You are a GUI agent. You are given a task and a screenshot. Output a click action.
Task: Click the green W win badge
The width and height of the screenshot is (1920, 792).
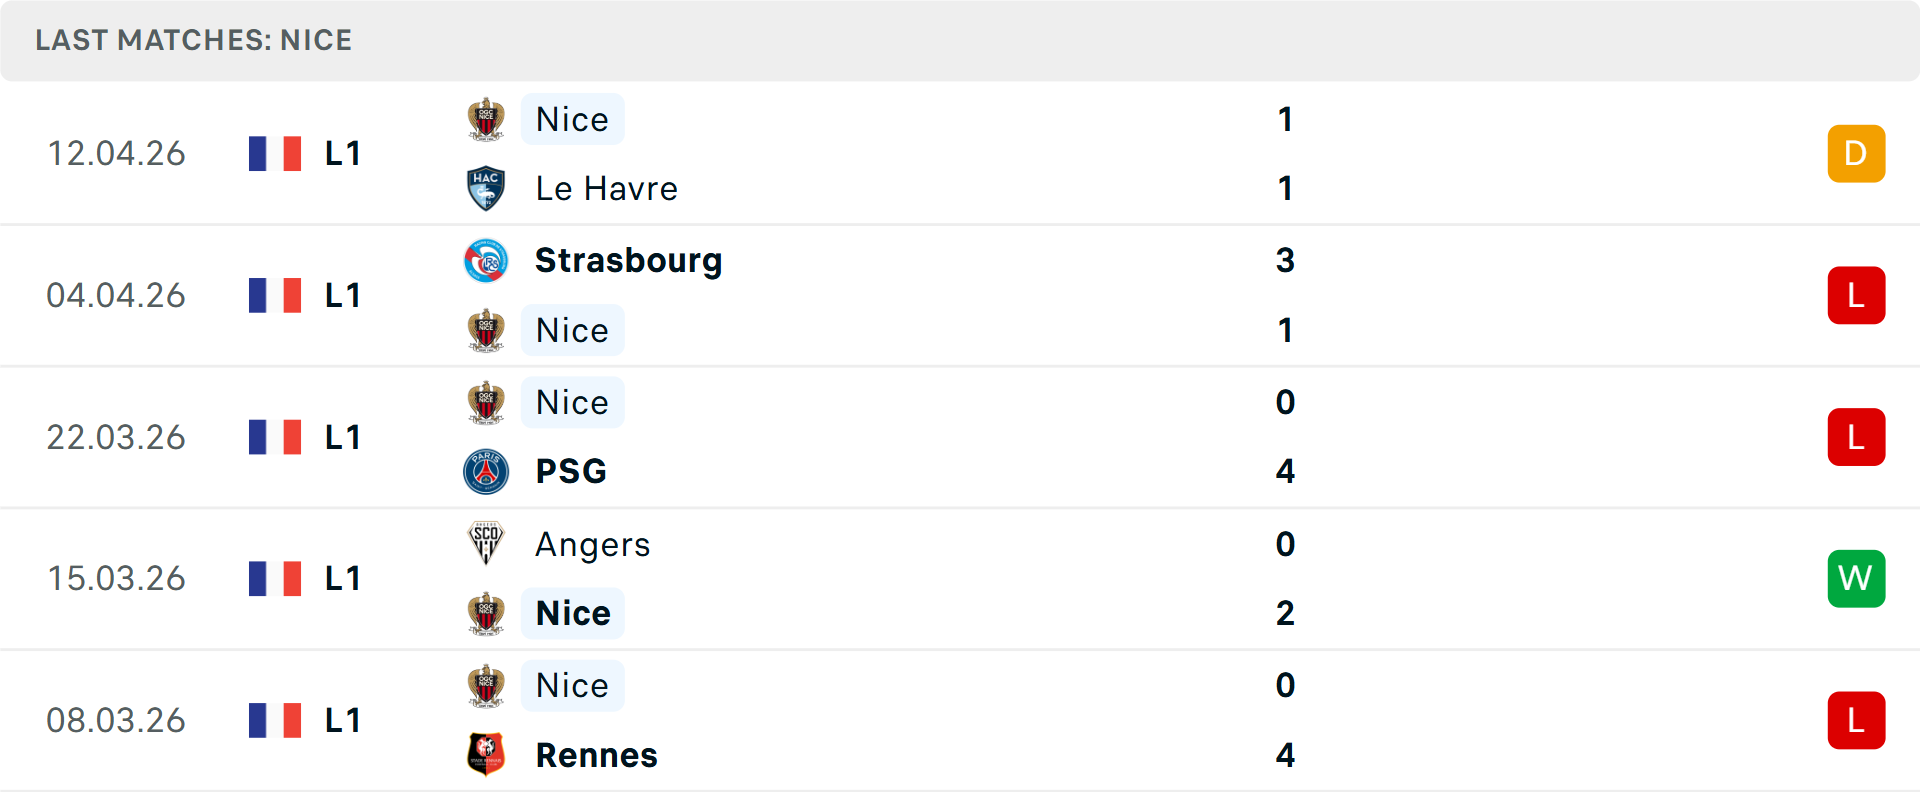coord(1856,578)
